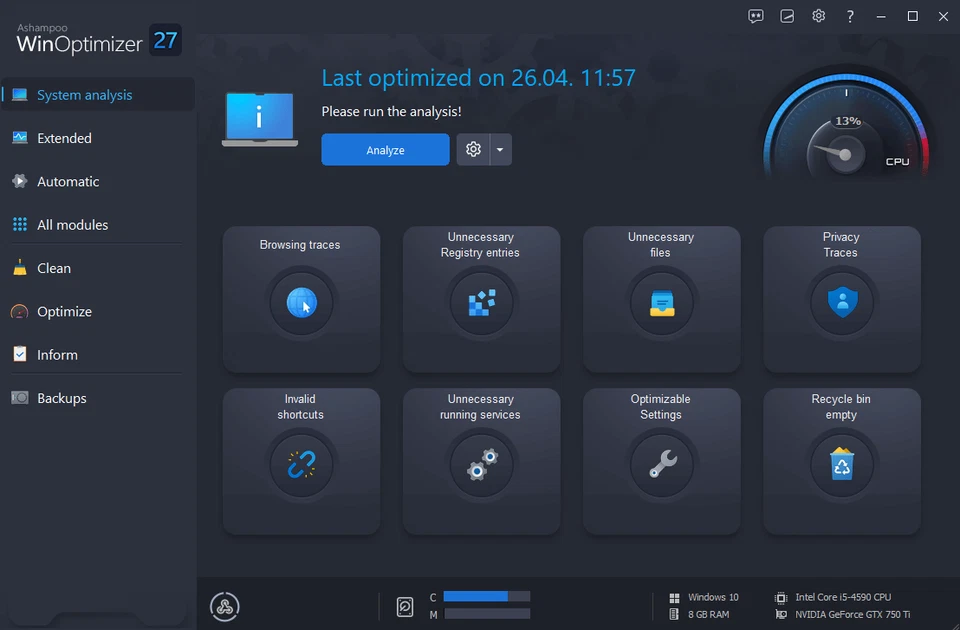The width and height of the screenshot is (960, 630).
Task: Click the Unnecessary Registry entries icon
Action: click(481, 302)
